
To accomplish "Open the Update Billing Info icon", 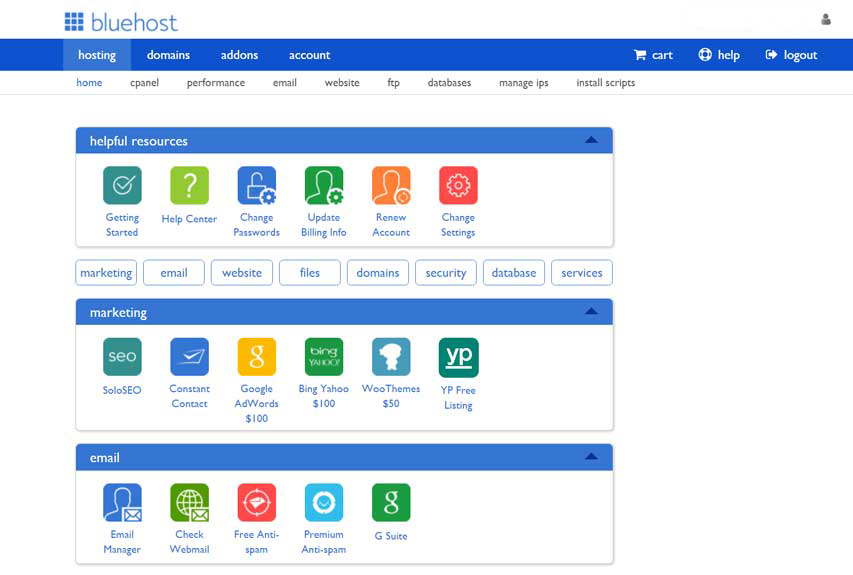I will [324, 186].
